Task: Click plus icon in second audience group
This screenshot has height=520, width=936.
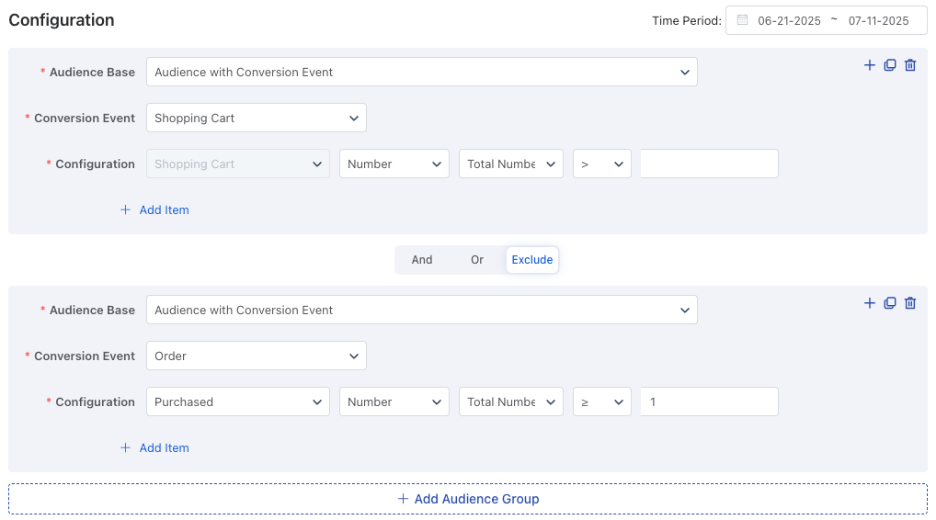Action: 869,303
